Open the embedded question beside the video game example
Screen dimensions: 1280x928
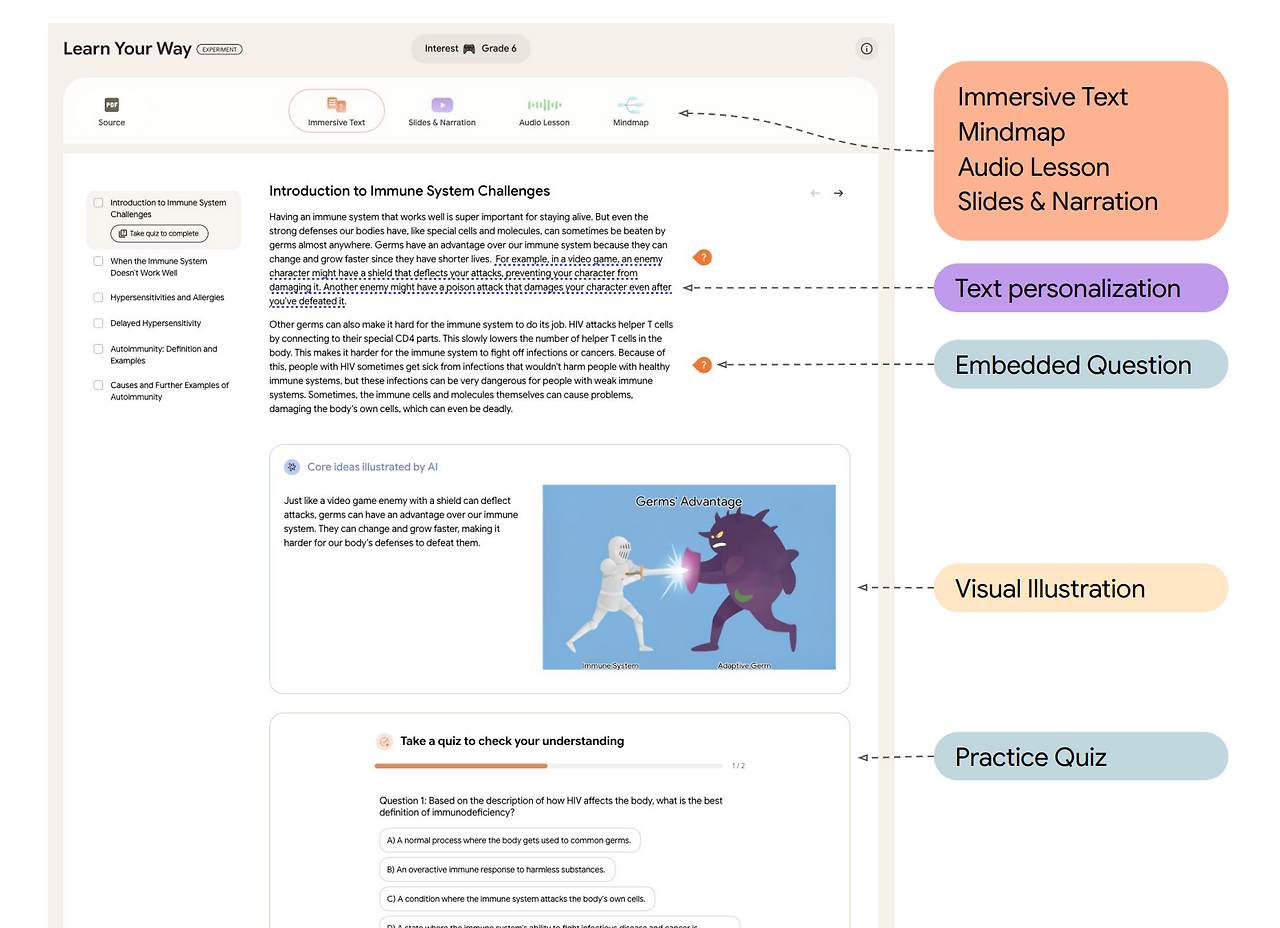(x=703, y=258)
